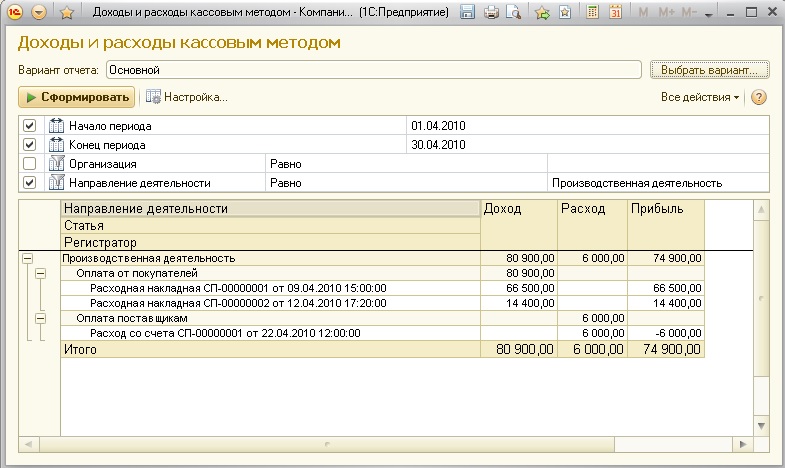Click the M+ memory add button

tap(666, 12)
